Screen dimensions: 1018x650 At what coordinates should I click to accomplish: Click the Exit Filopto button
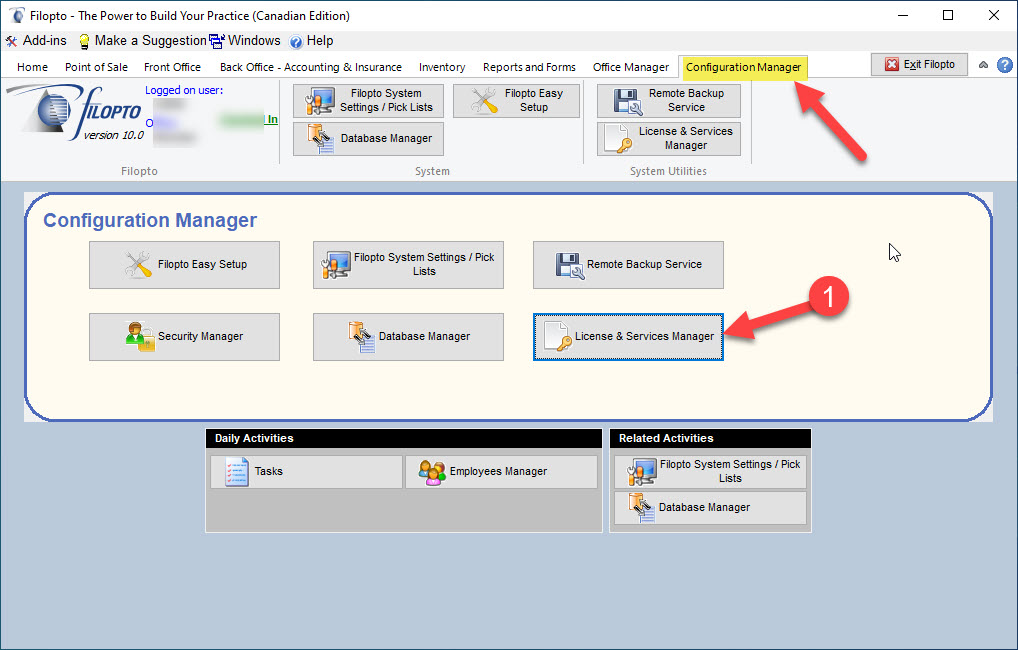(919, 64)
